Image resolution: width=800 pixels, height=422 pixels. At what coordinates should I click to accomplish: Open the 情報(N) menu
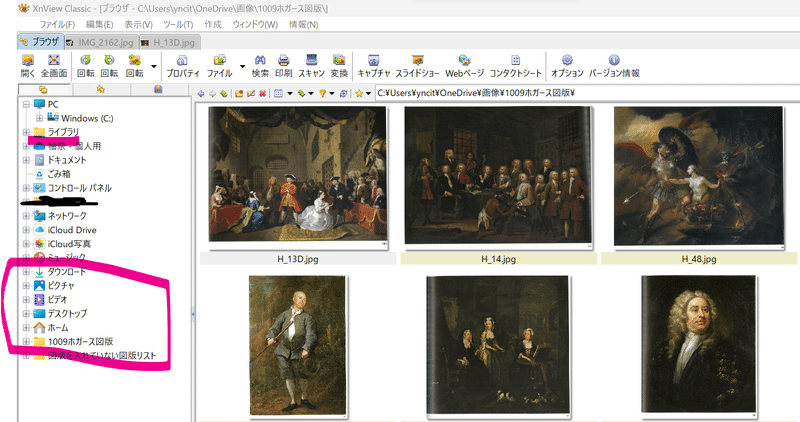point(304,24)
